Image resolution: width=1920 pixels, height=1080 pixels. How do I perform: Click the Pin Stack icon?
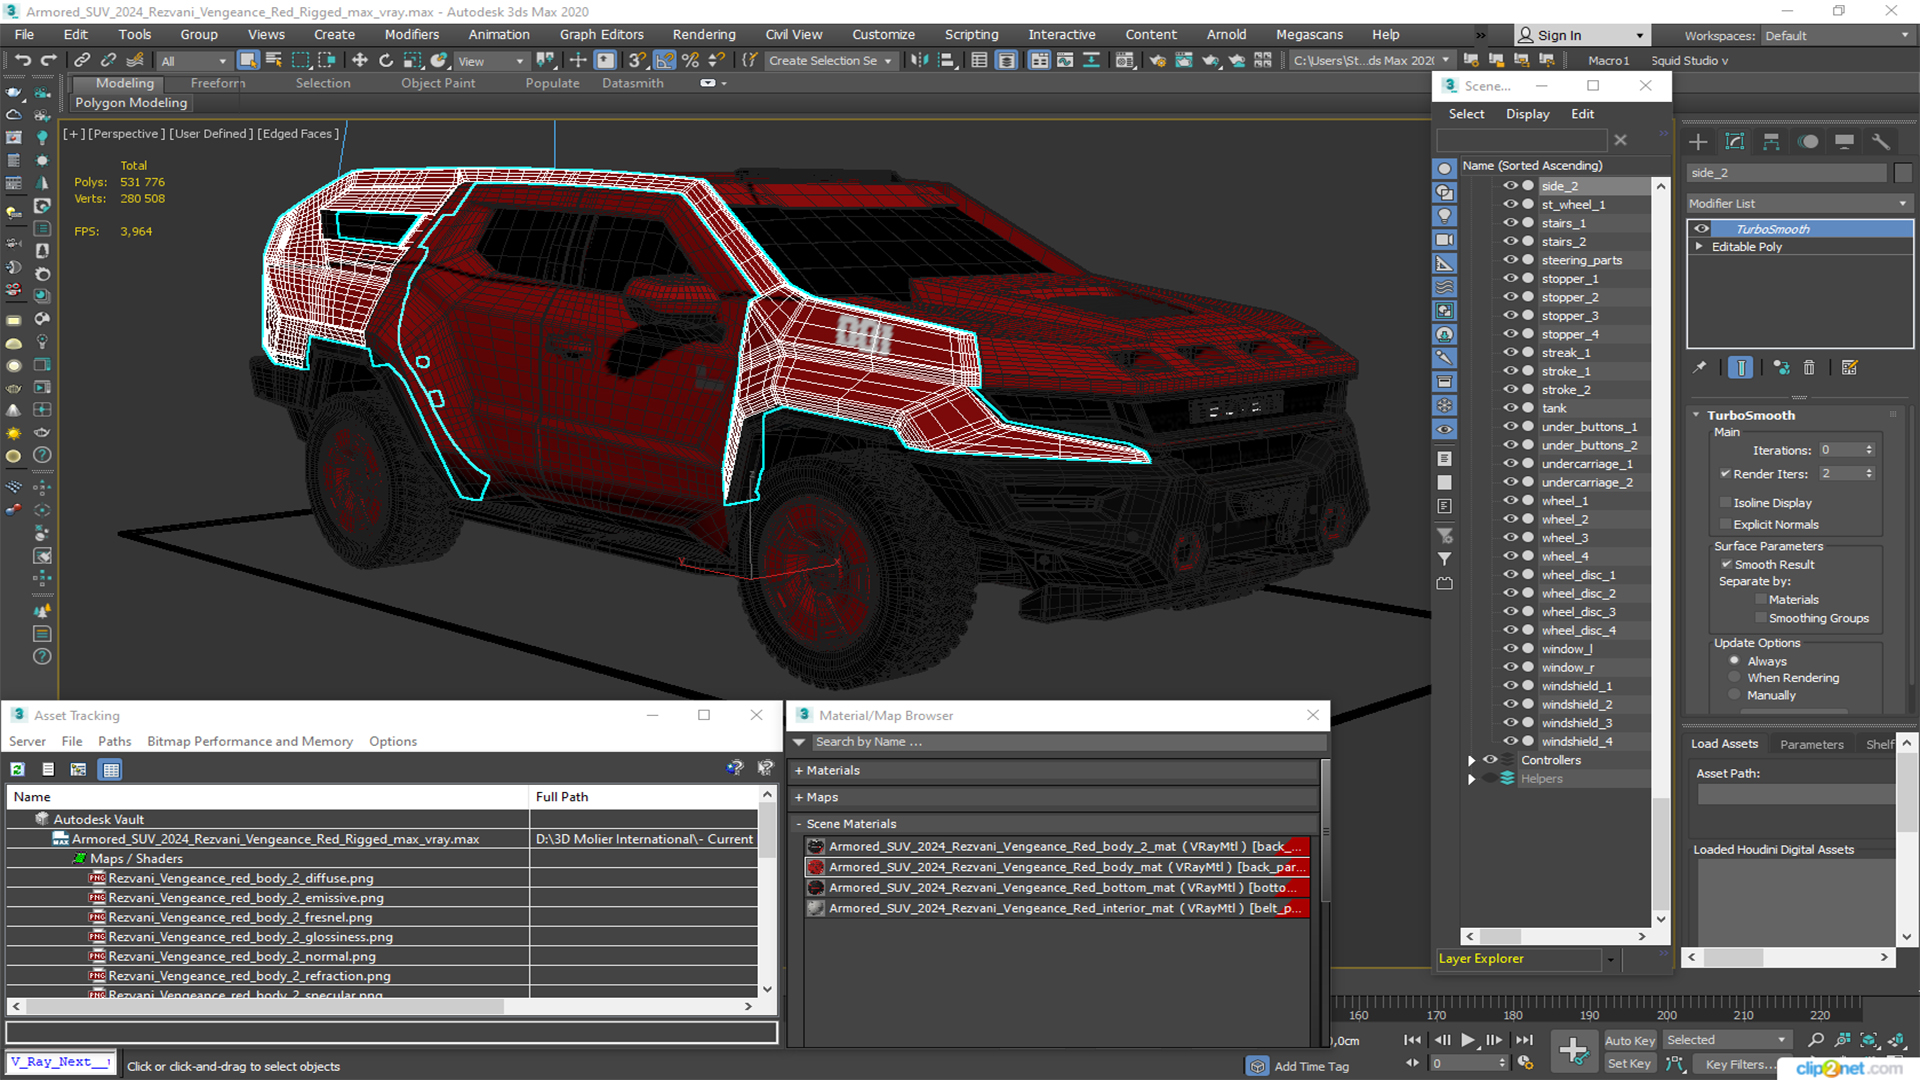1700,368
